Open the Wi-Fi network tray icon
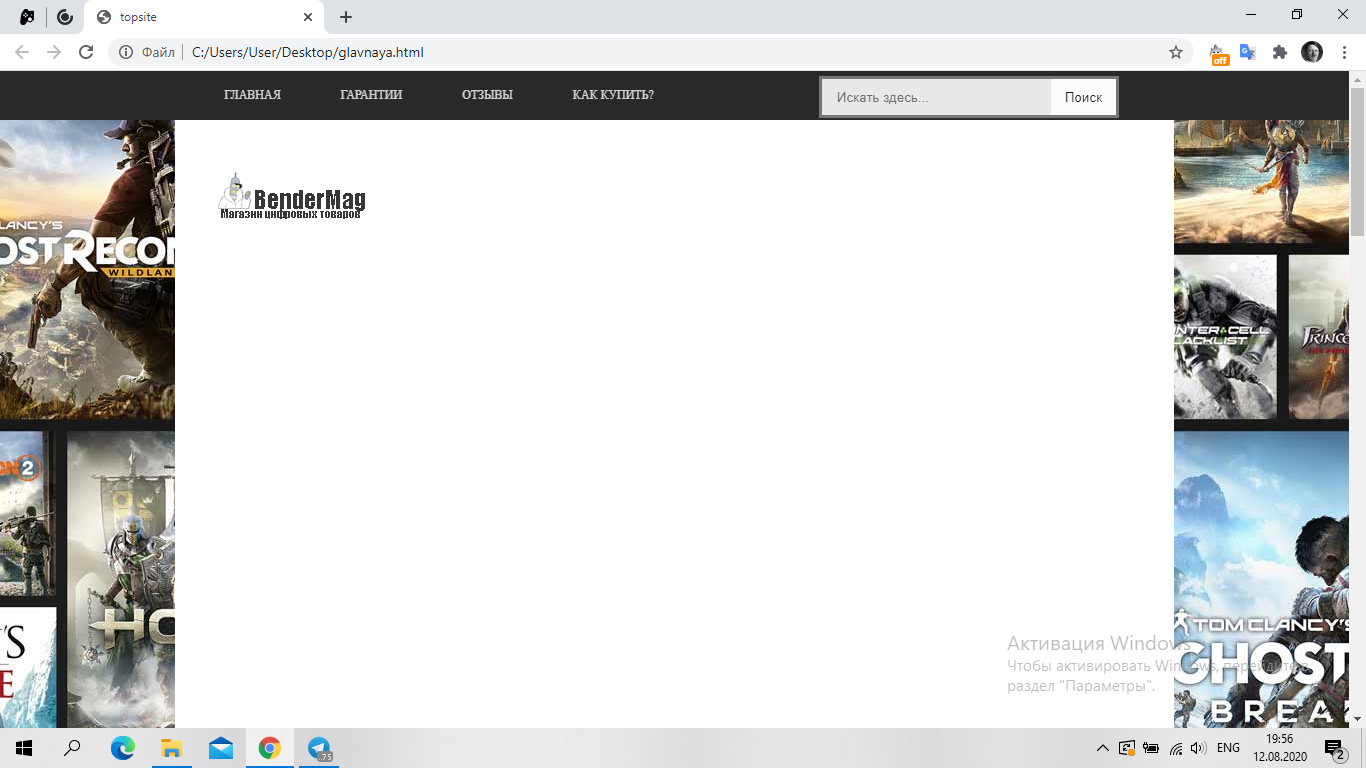Image resolution: width=1366 pixels, height=768 pixels. (x=1176, y=748)
